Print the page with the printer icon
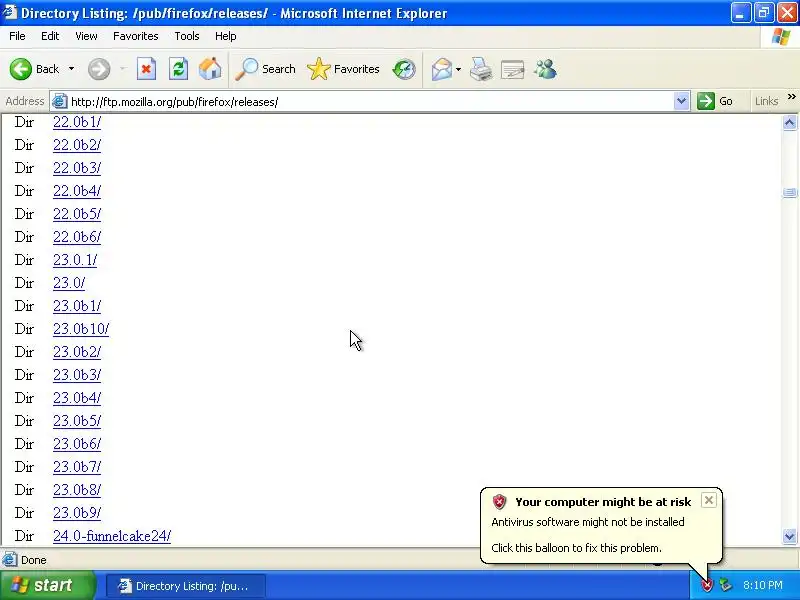800x600 pixels. pyautogui.click(x=481, y=69)
